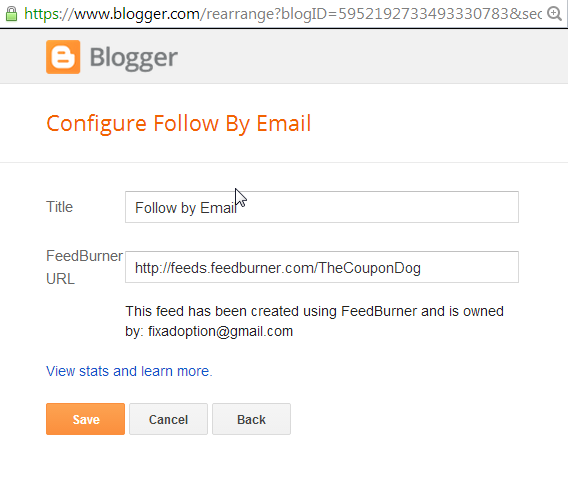The width and height of the screenshot is (568, 502).
Task: Save the Follow By Email settings
Action: pyautogui.click(x=85, y=419)
